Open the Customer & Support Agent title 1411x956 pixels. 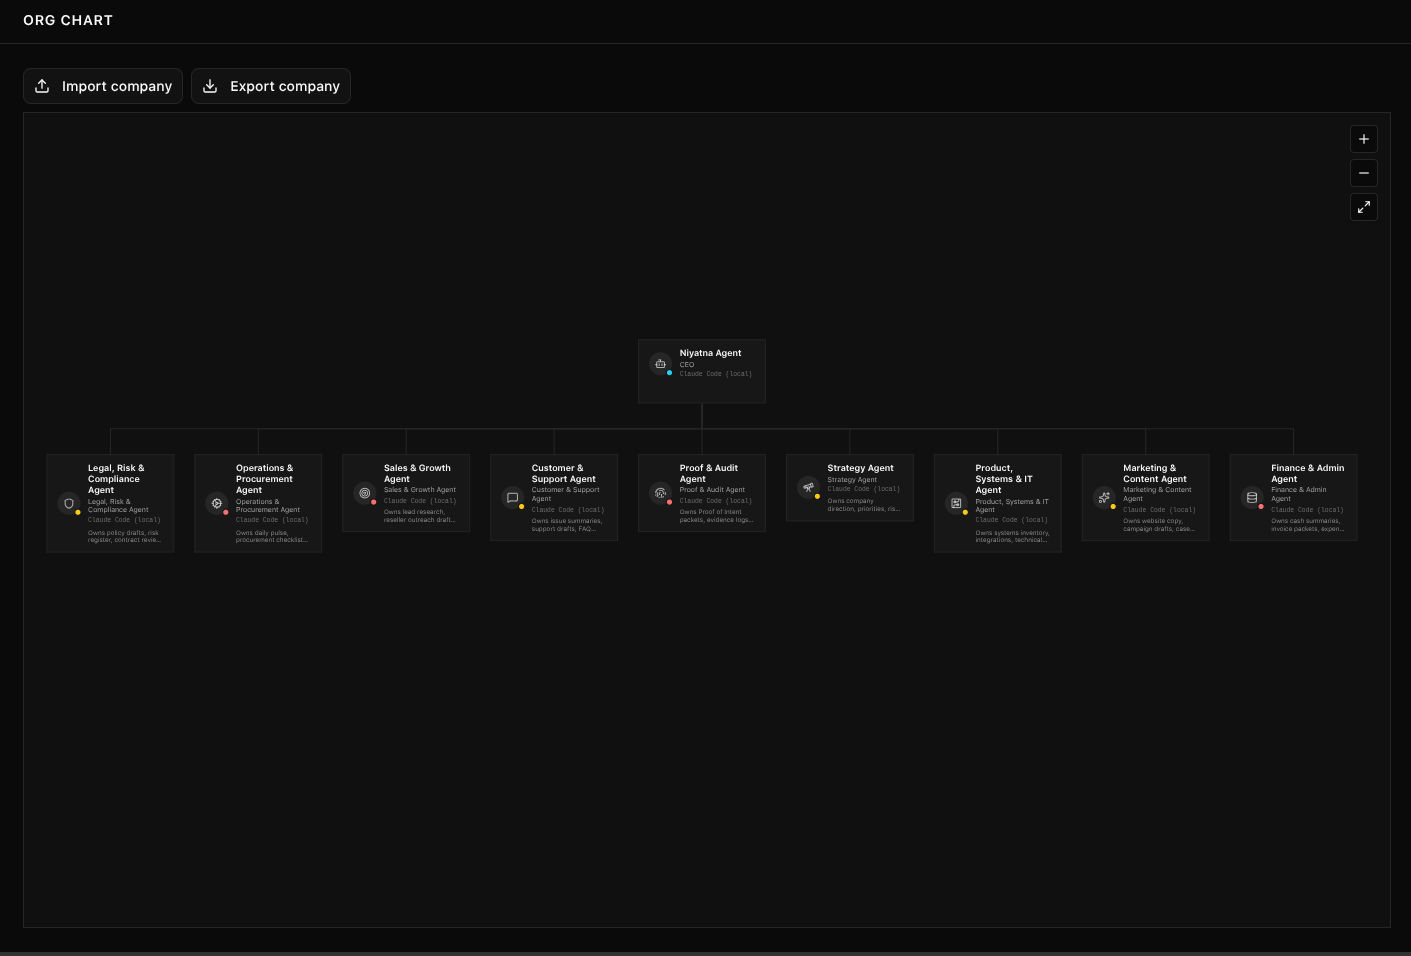point(563,473)
